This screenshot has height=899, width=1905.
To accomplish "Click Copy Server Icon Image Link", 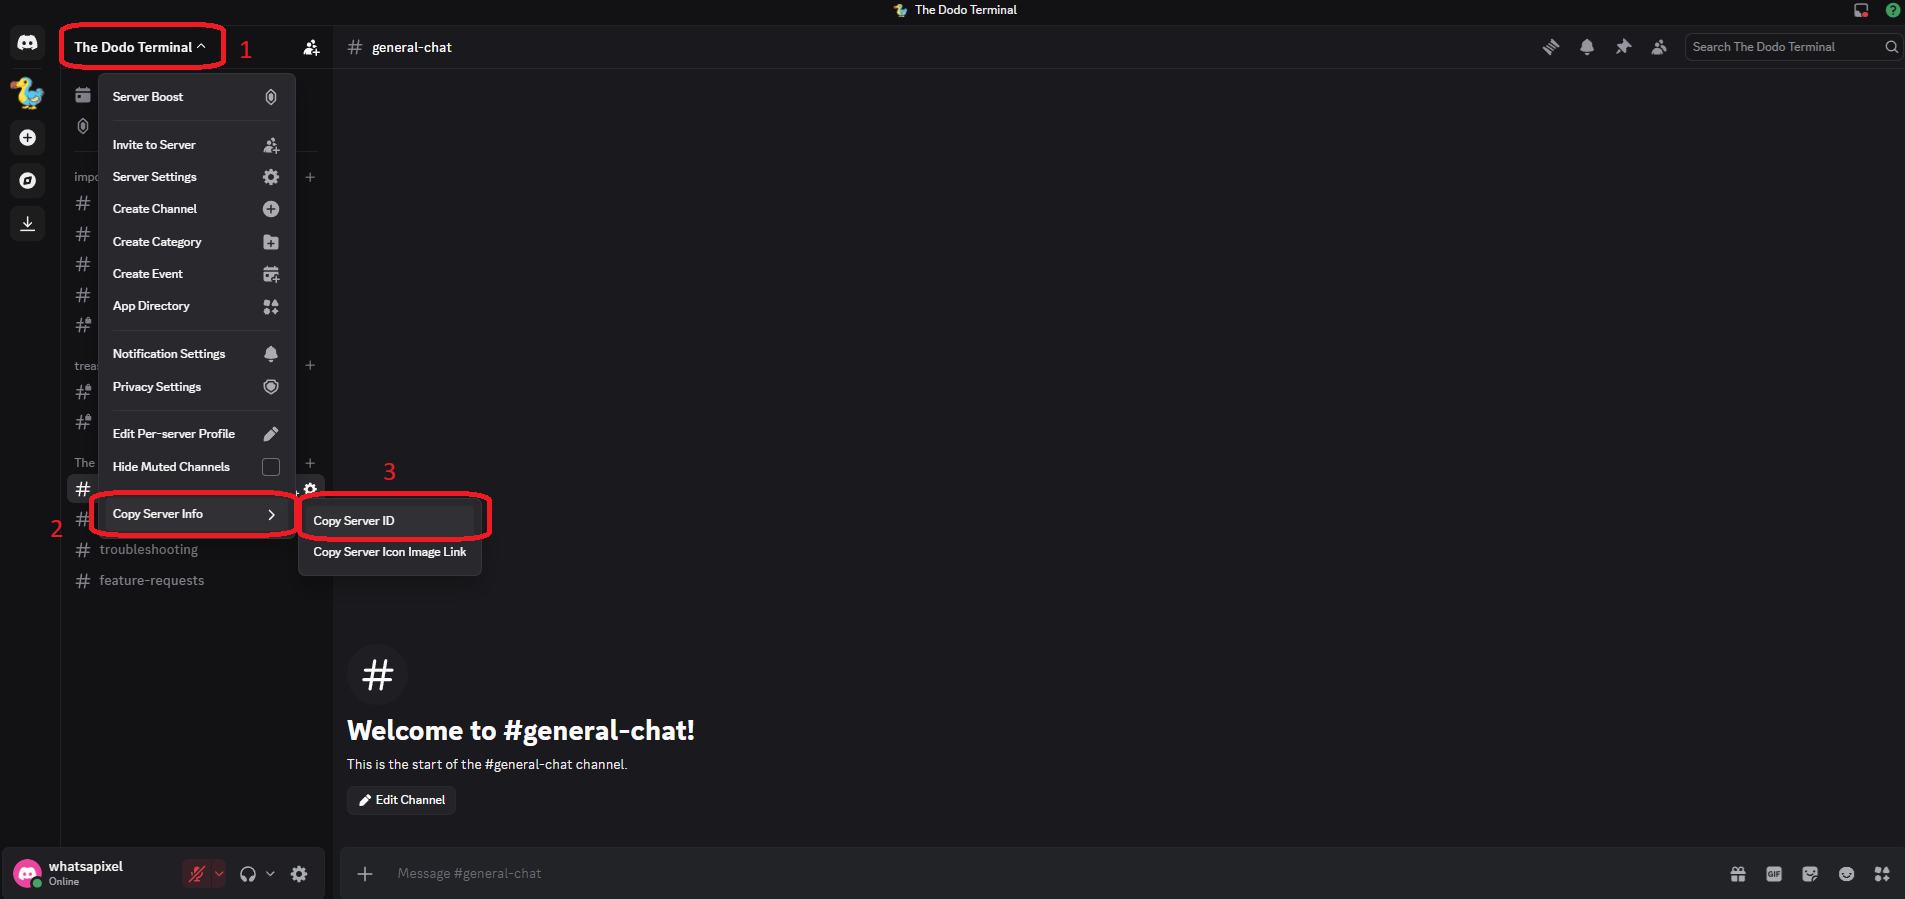I will tap(390, 552).
